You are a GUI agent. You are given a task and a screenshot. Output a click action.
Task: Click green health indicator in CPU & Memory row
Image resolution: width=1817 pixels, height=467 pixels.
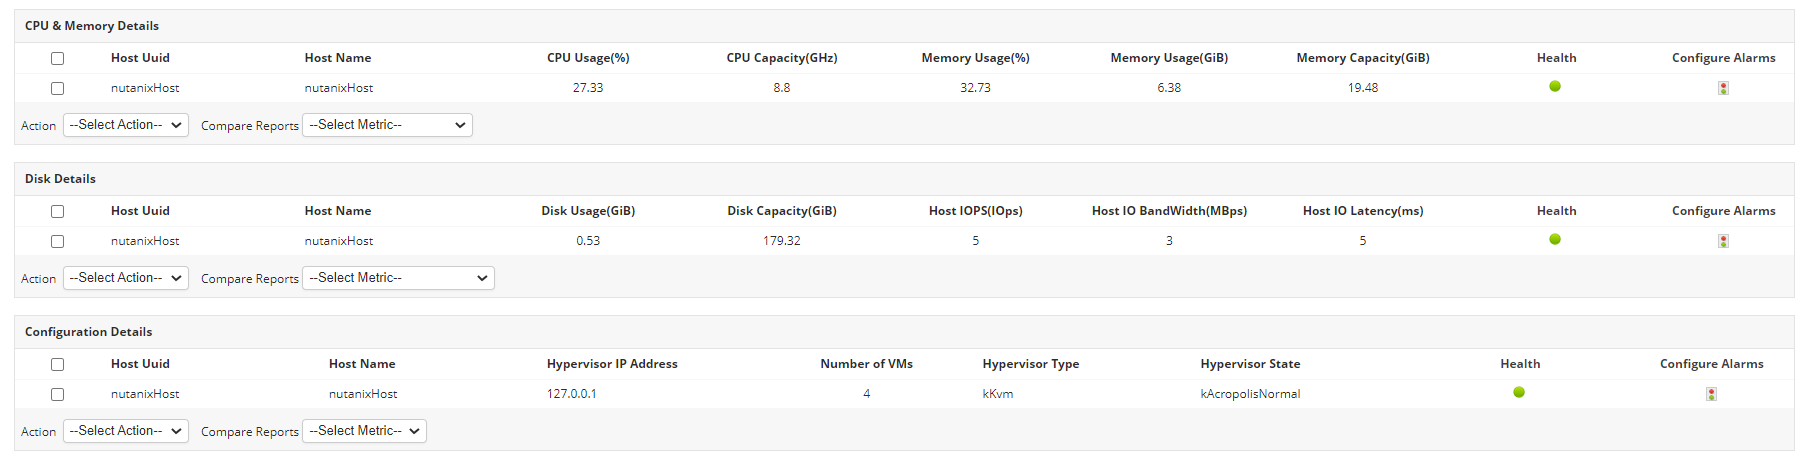1555,87
